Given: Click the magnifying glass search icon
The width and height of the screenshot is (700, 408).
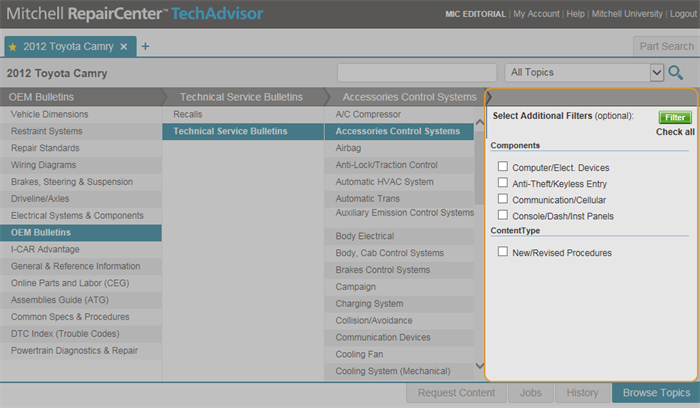Looking at the screenshot, I should pos(675,72).
